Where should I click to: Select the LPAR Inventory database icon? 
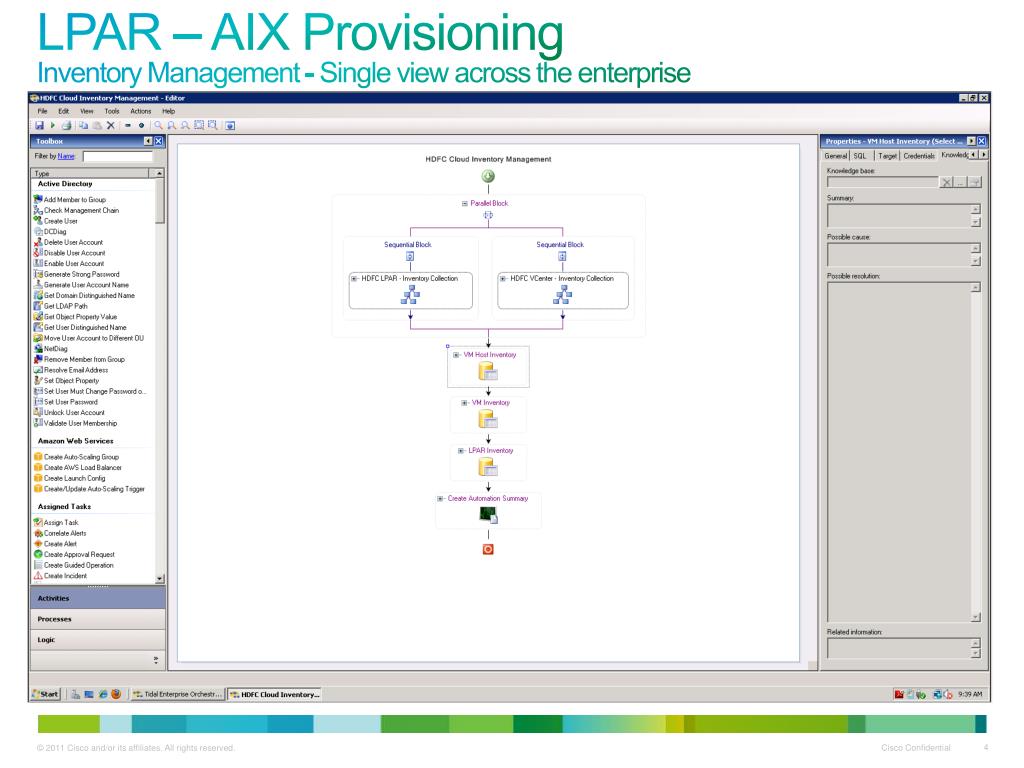tap(488, 466)
